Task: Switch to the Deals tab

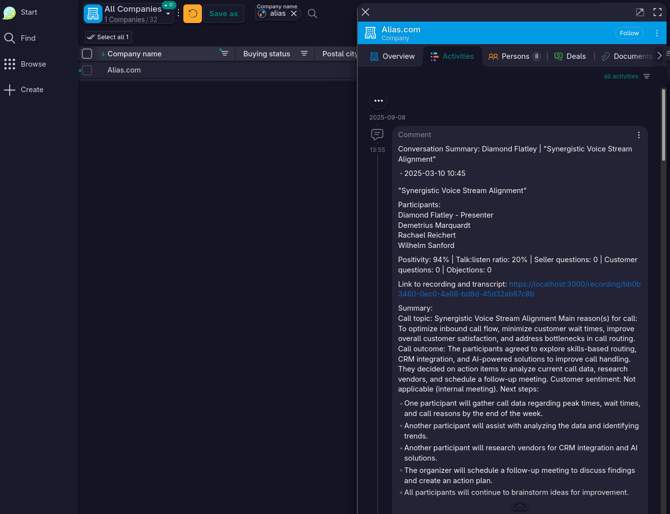Action: point(570,57)
